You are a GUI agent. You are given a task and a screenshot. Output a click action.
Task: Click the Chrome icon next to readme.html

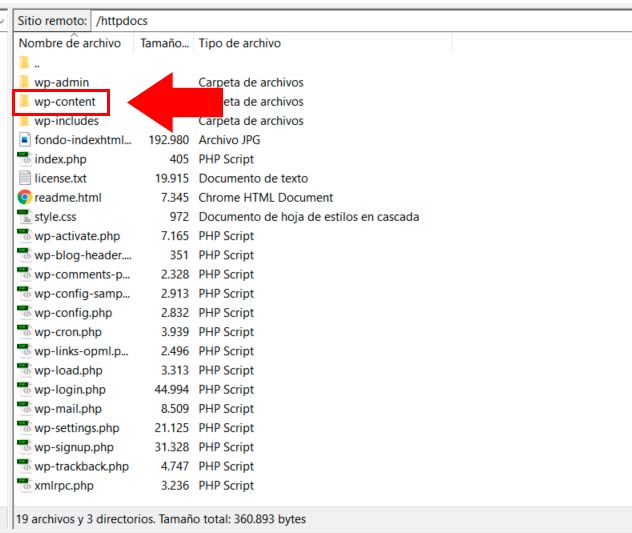tap(25, 197)
